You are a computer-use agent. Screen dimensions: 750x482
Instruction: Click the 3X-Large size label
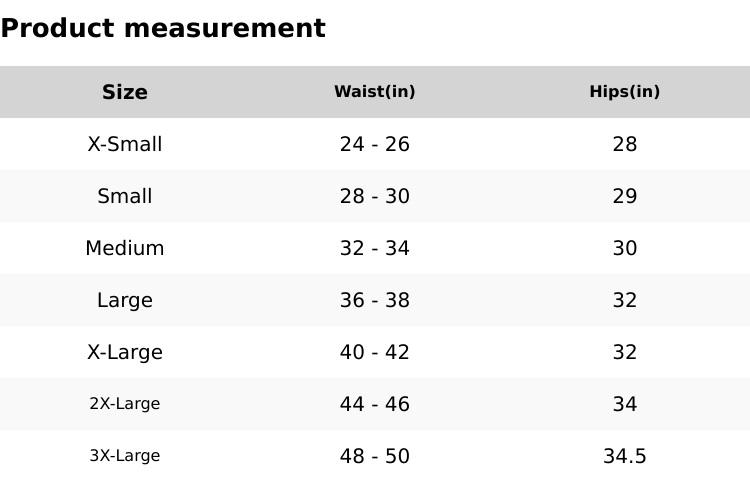click(x=125, y=456)
